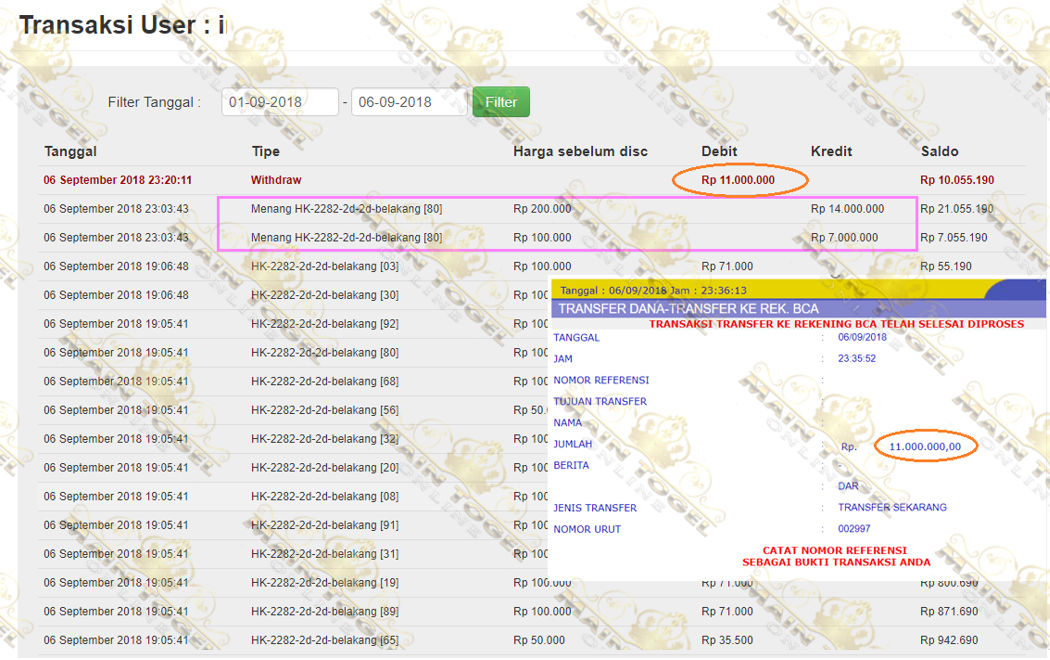Select the Tipe column header
Screen dimensions: 1050x660
pyautogui.click(x=265, y=152)
